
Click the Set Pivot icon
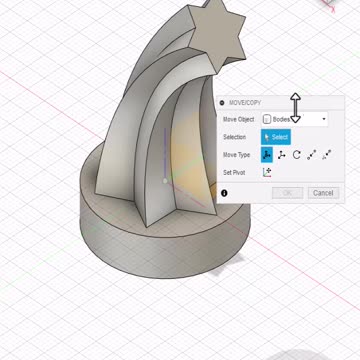tap(267, 172)
